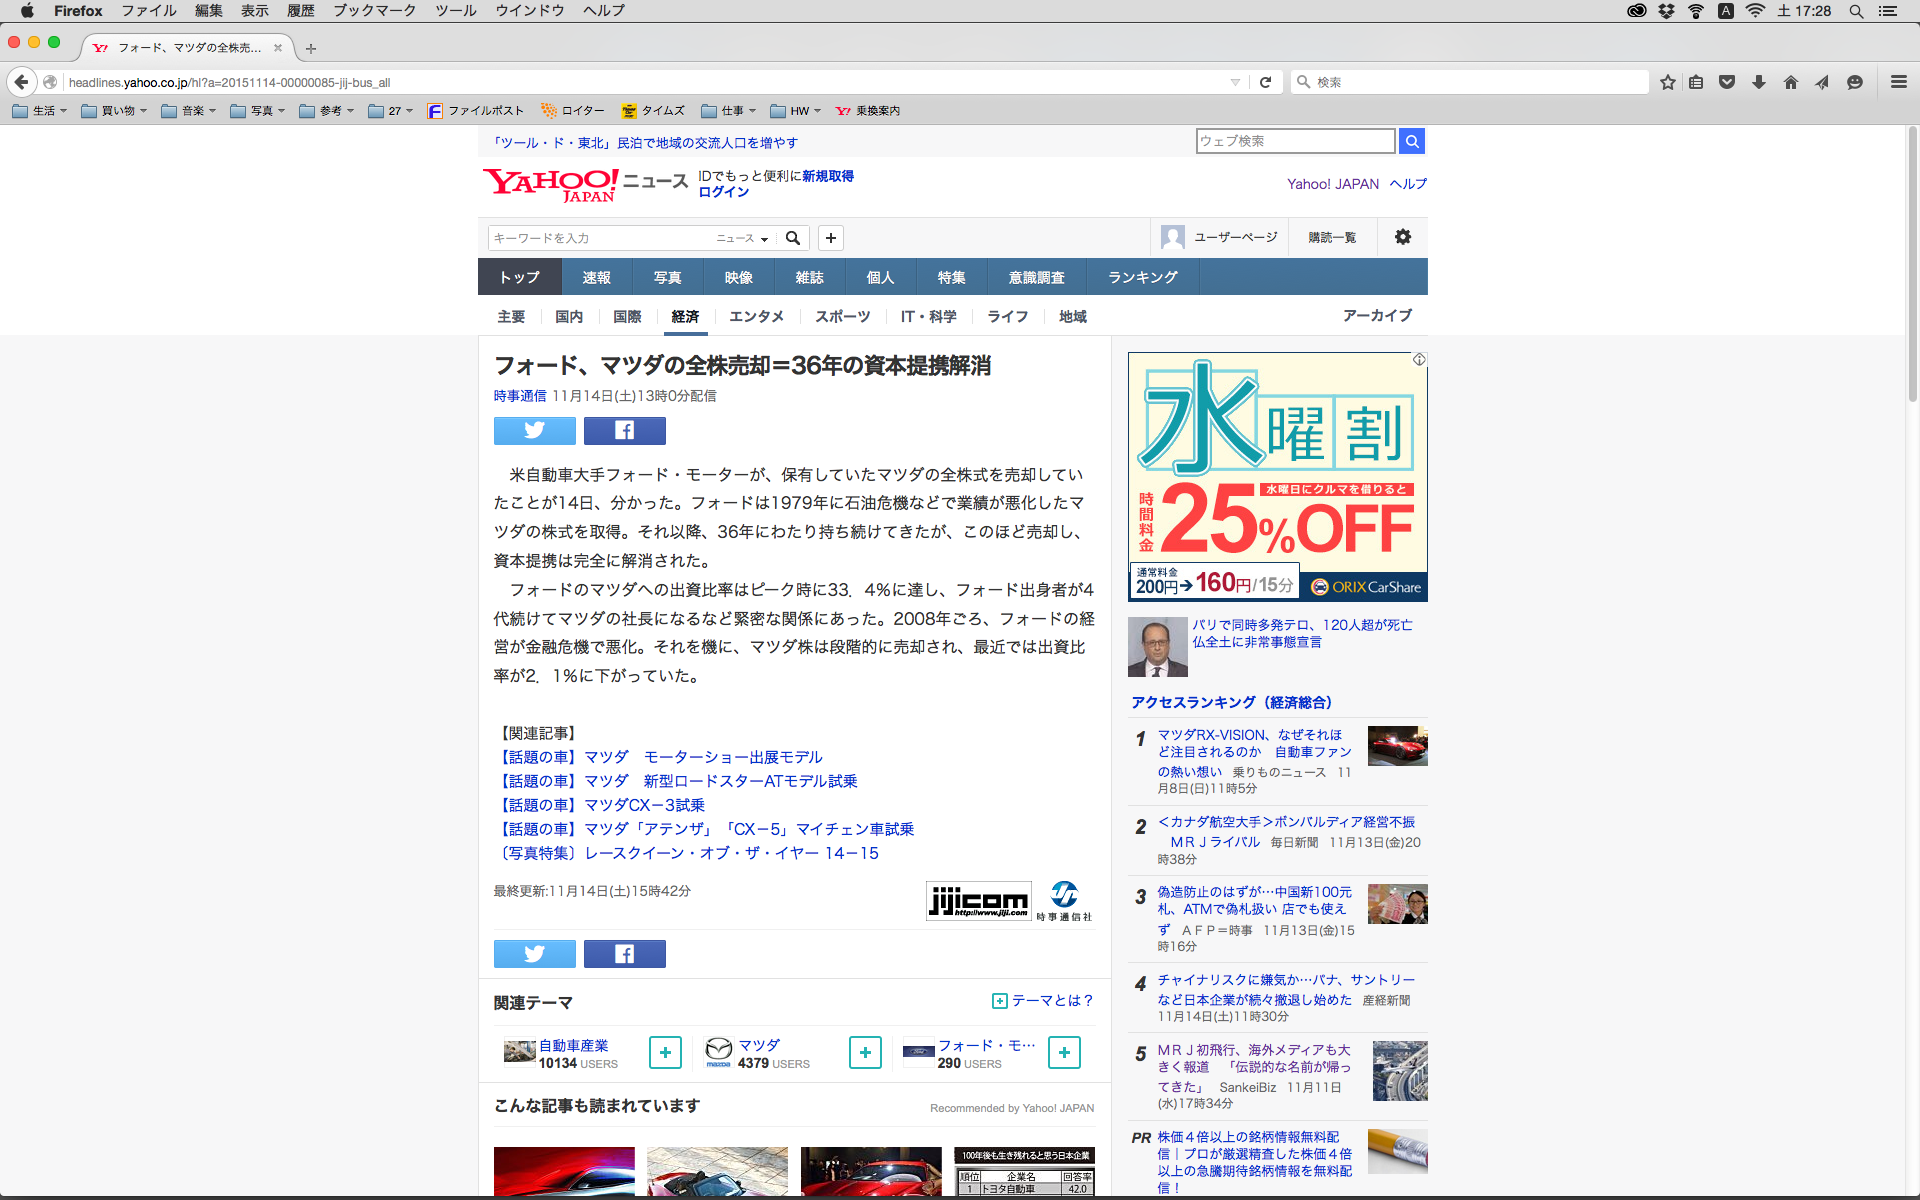Click the blue web search magnifier button

pyautogui.click(x=1411, y=141)
